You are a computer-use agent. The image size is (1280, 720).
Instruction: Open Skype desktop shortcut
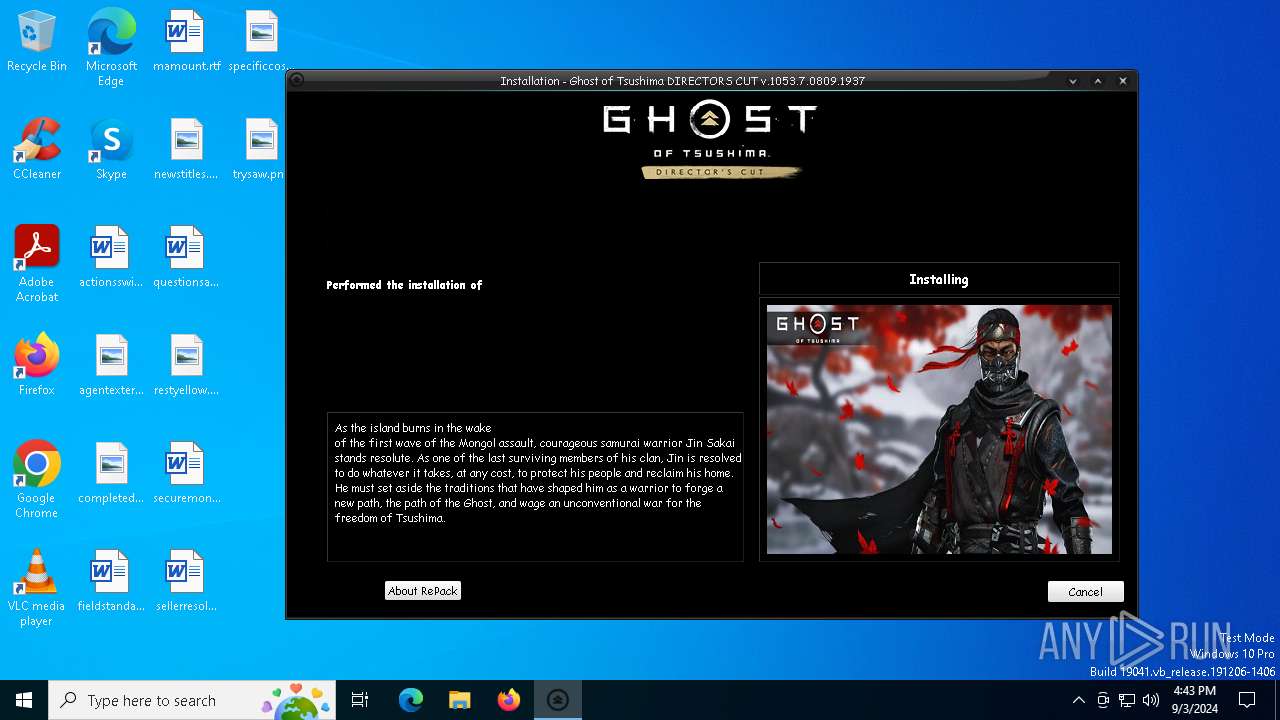[x=111, y=149]
